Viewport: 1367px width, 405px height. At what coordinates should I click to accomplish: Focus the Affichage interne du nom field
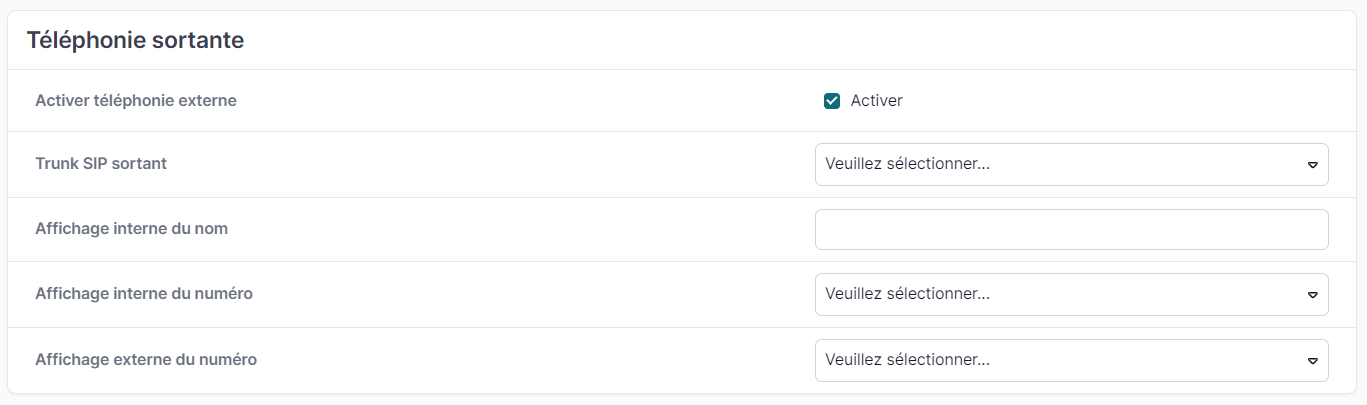(1072, 229)
